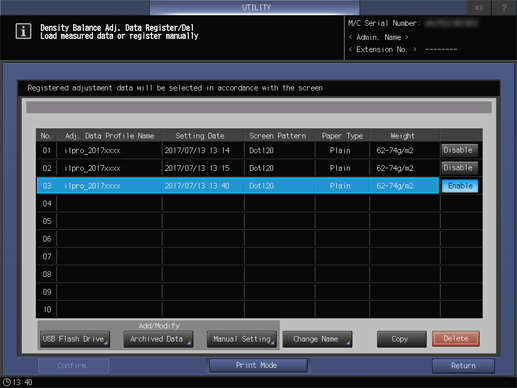
Task: Click the Copy button
Action: 401,339
